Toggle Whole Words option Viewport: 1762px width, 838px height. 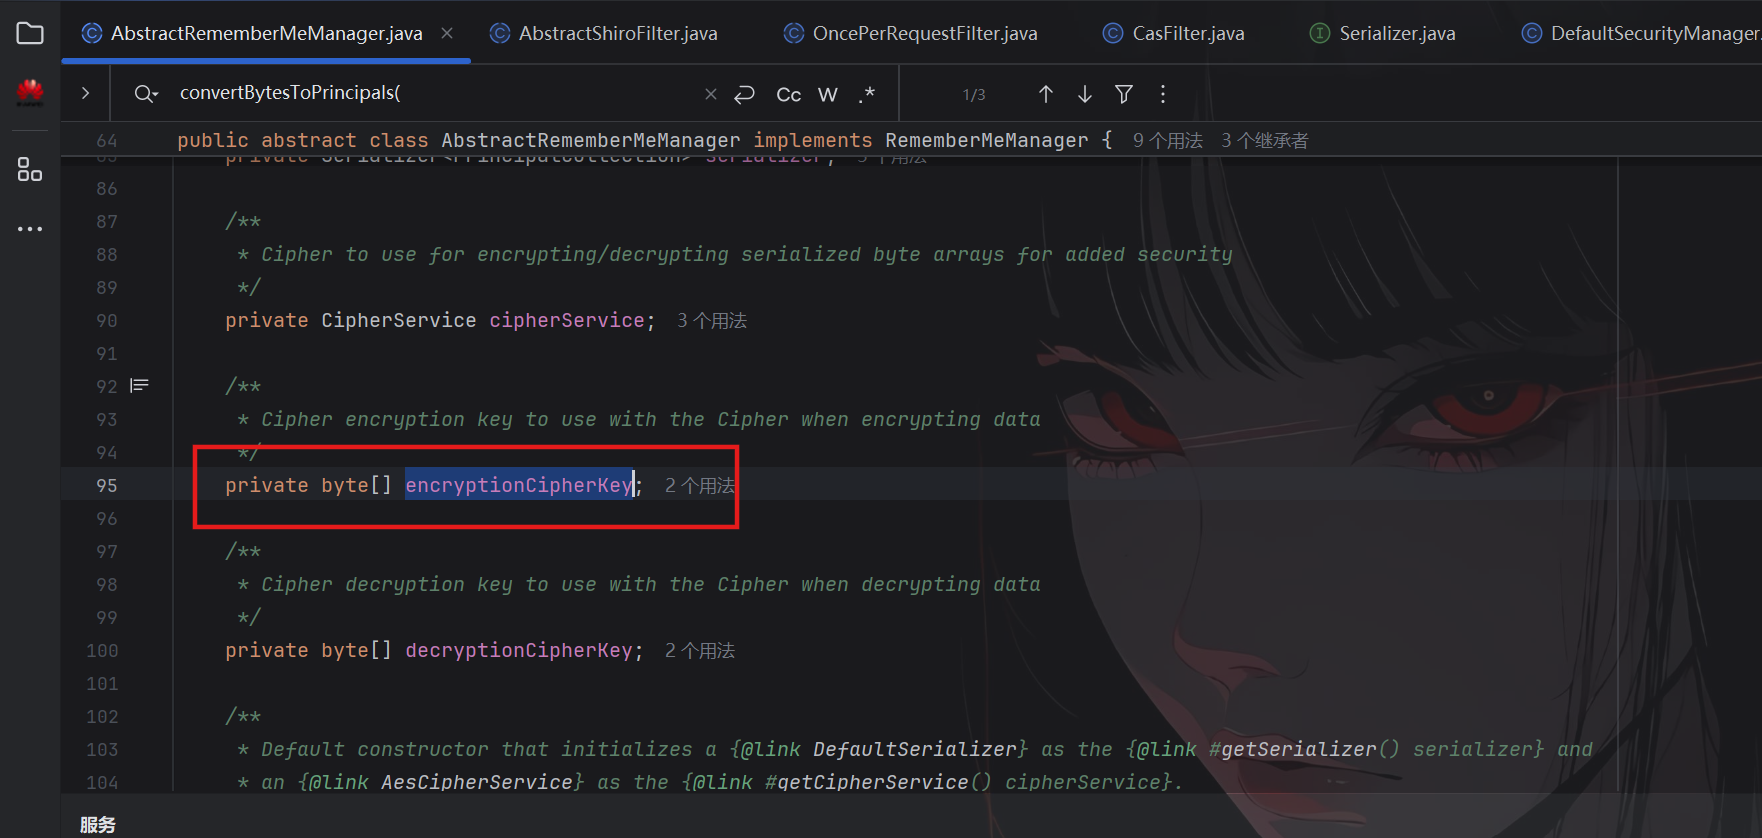tap(828, 94)
